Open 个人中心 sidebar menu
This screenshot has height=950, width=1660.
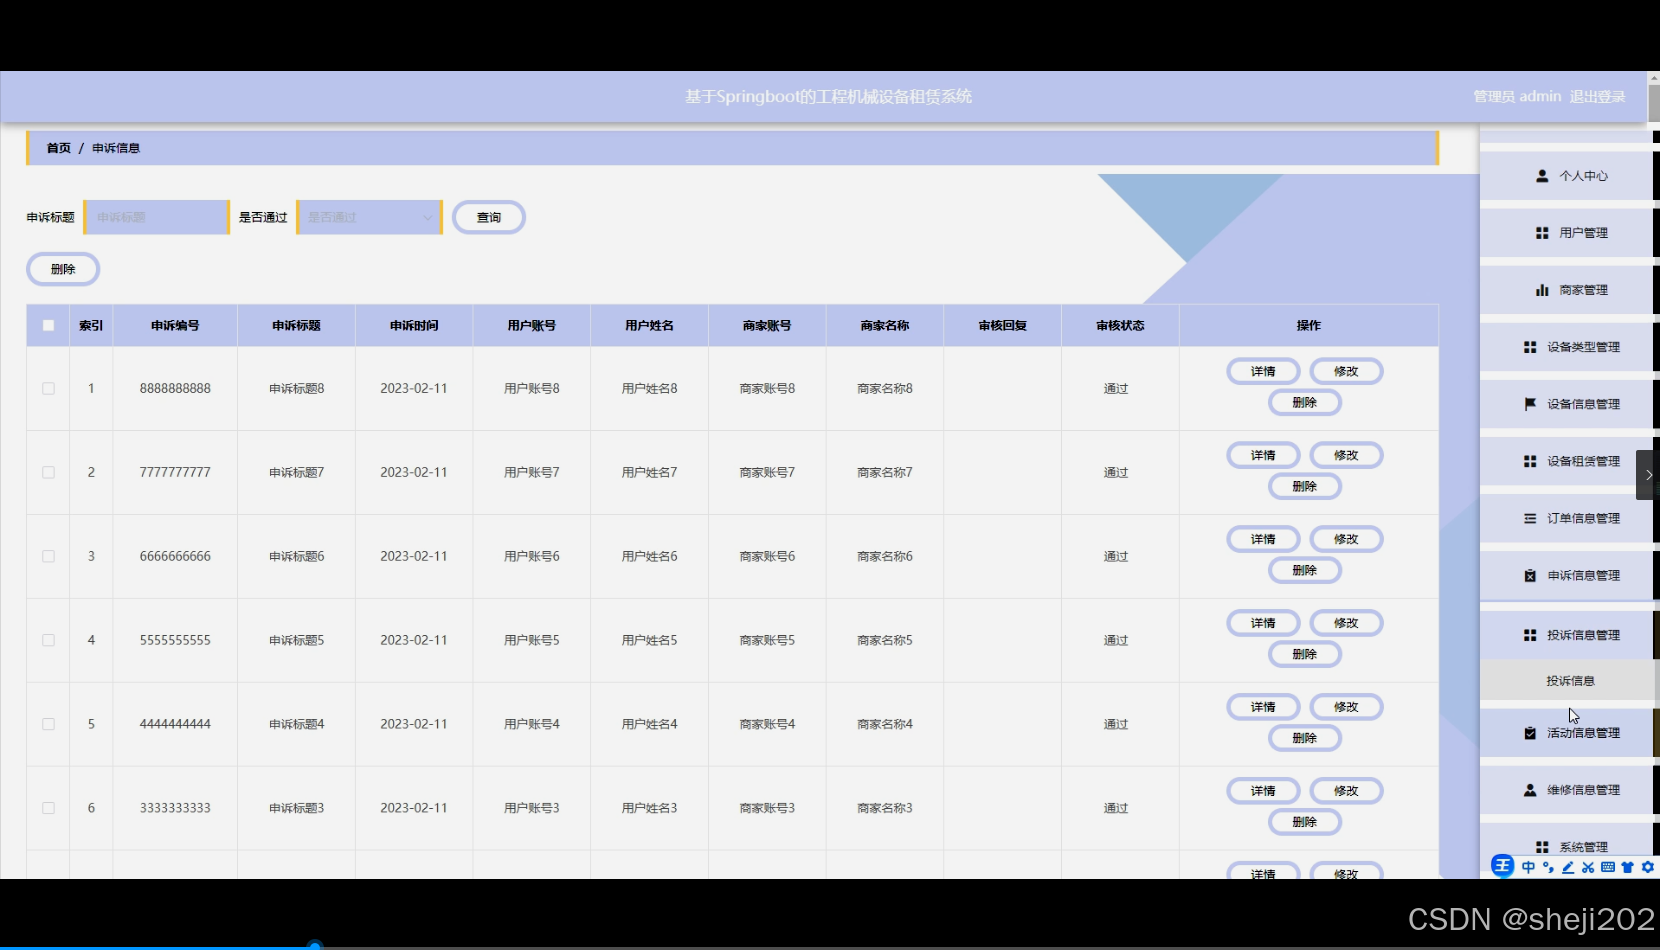pyautogui.click(x=1566, y=176)
